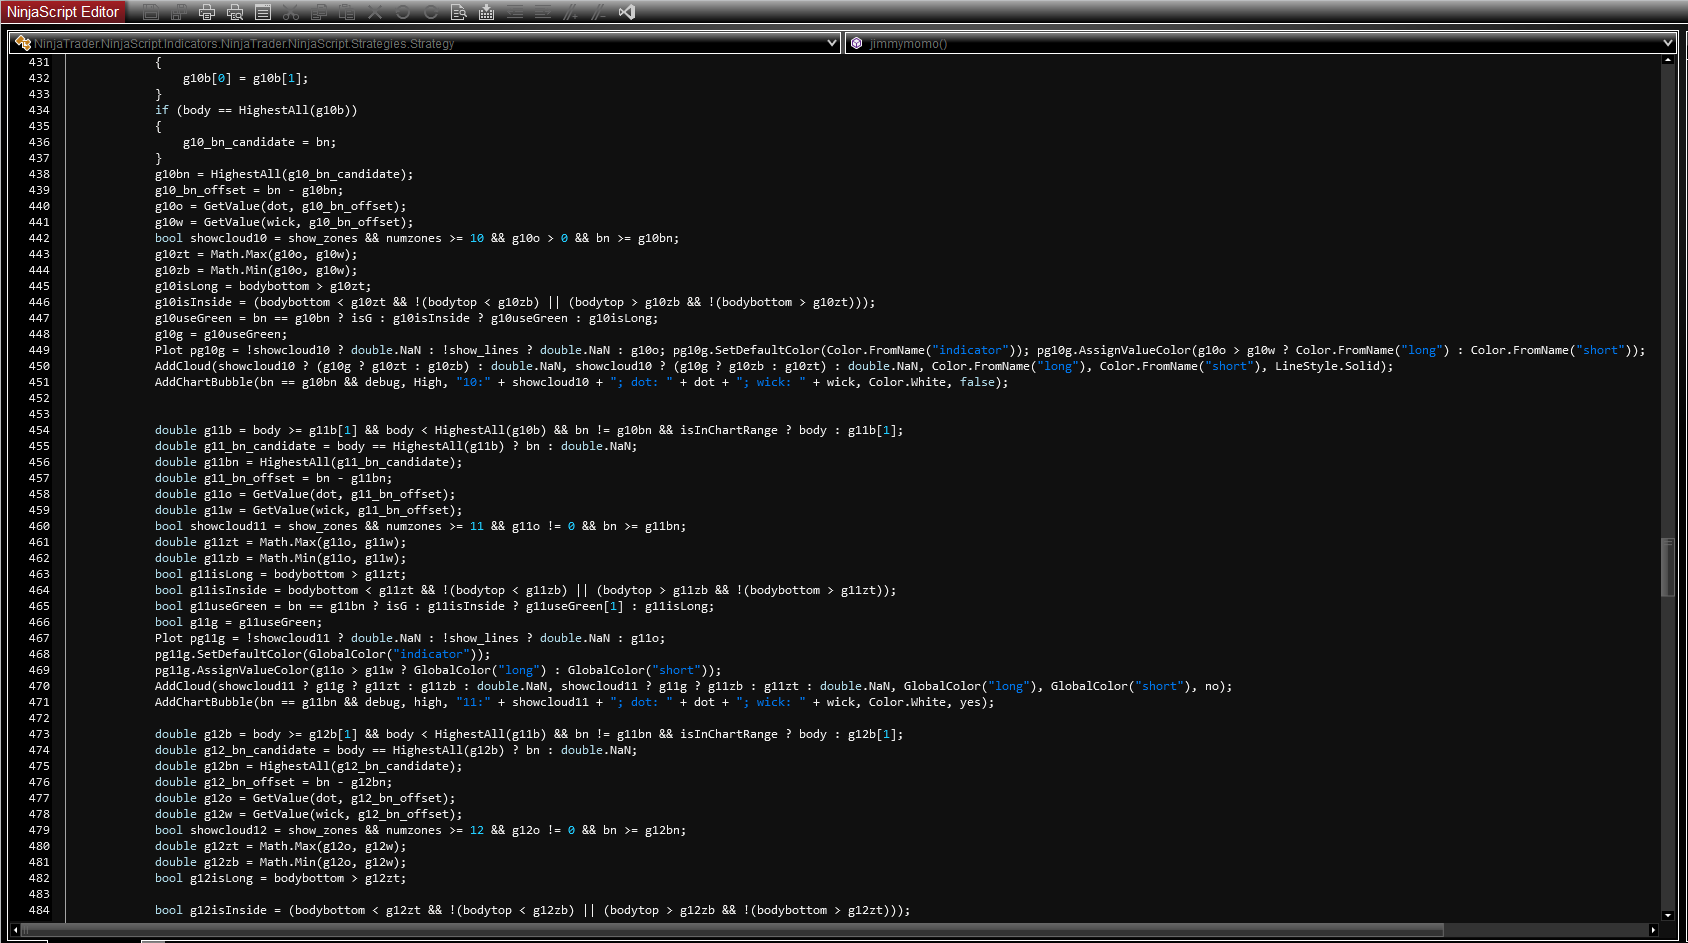Delete selection with the X icon
This screenshot has width=1688, height=943.
(375, 12)
